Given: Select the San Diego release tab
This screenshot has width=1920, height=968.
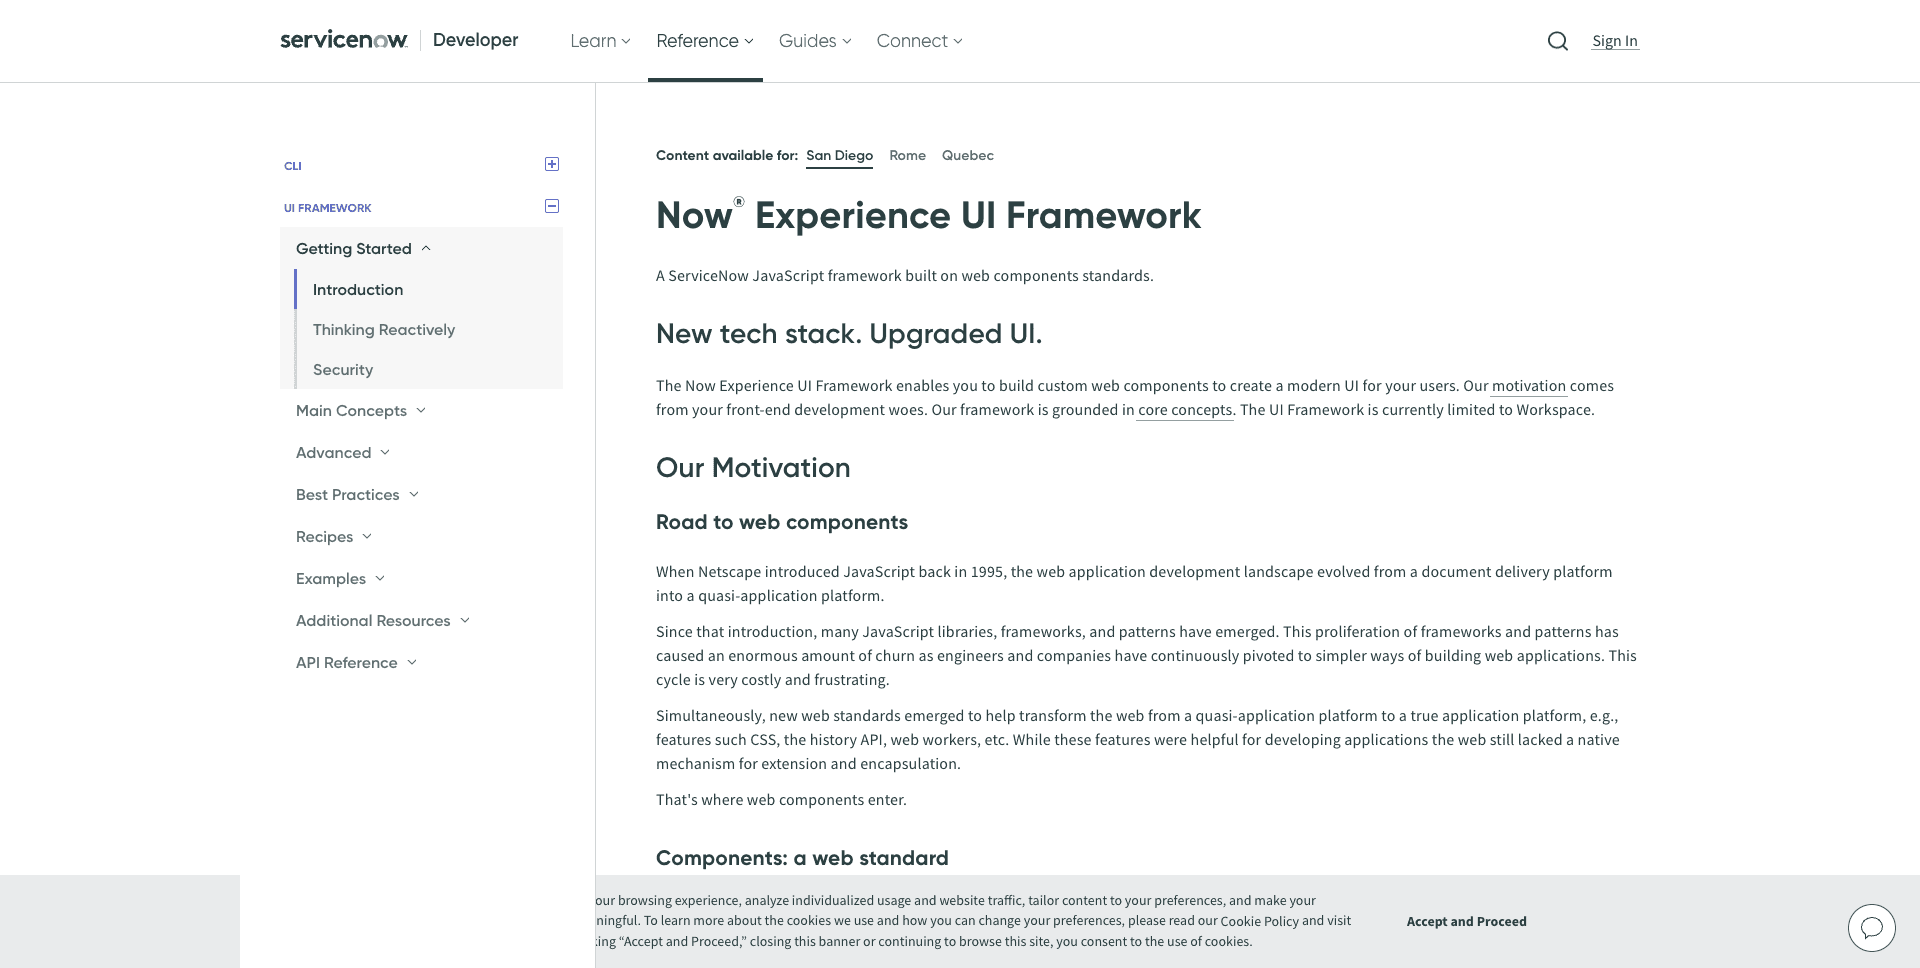Looking at the screenshot, I should coord(839,156).
